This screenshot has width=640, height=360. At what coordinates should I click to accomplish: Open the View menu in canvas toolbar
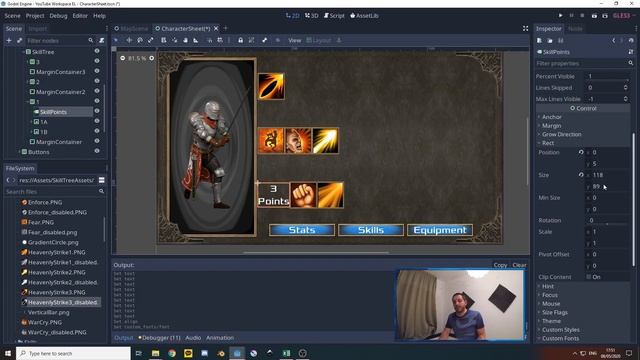(294, 40)
